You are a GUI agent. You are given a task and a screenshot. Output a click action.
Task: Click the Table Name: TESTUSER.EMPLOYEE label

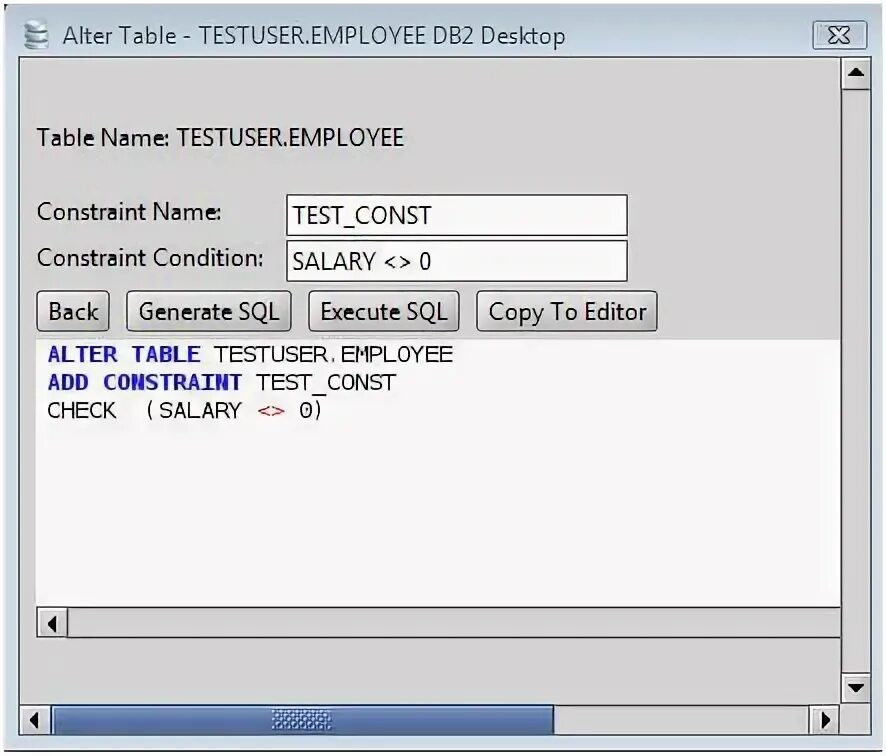[220, 138]
